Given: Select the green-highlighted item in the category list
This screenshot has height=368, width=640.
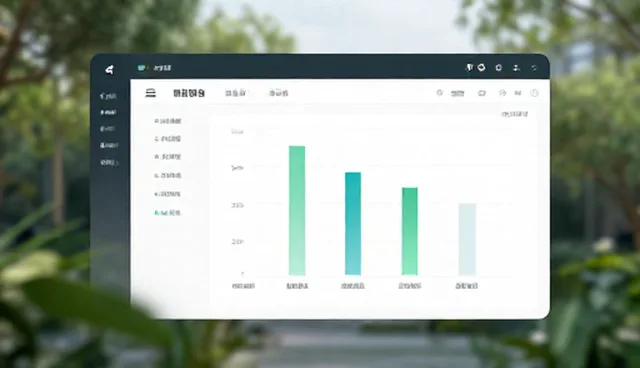Looking at the screenshot, I should [x=168, y=213].
